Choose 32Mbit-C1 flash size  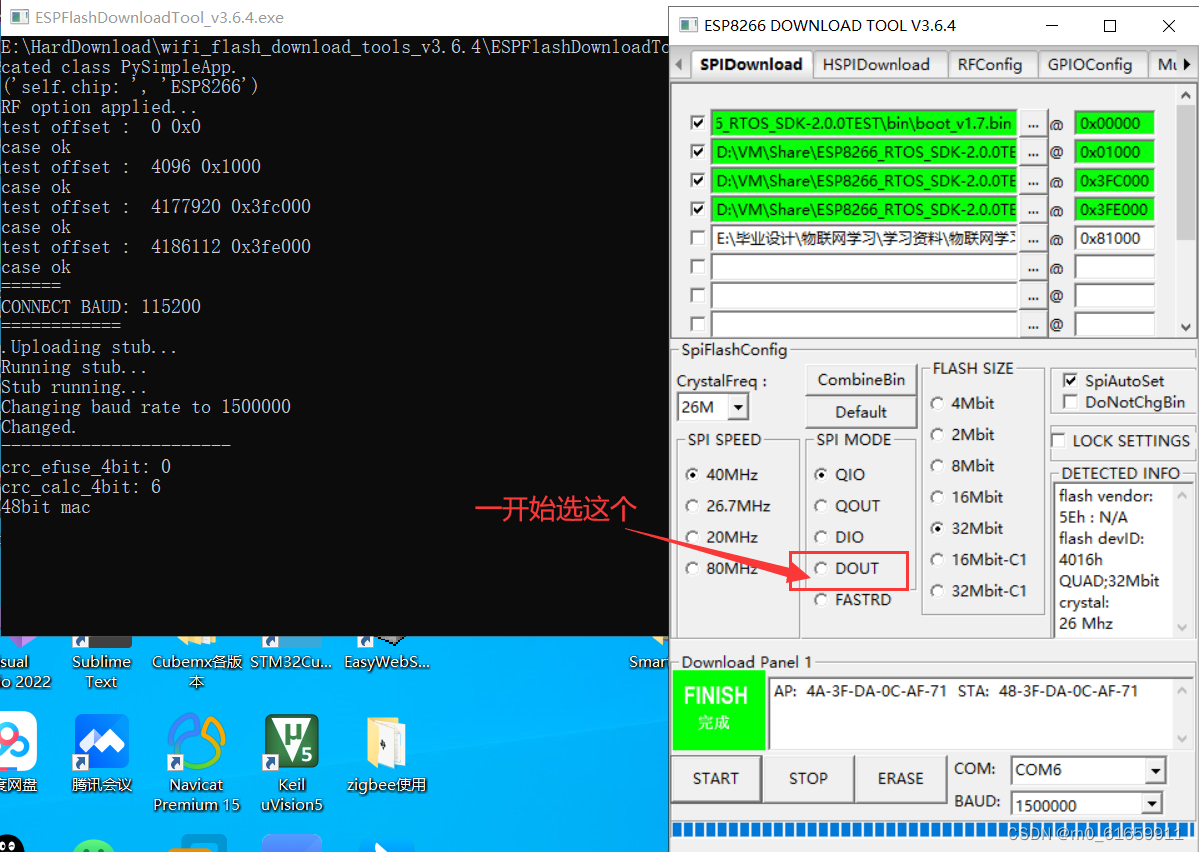click(x=937, y=591)
